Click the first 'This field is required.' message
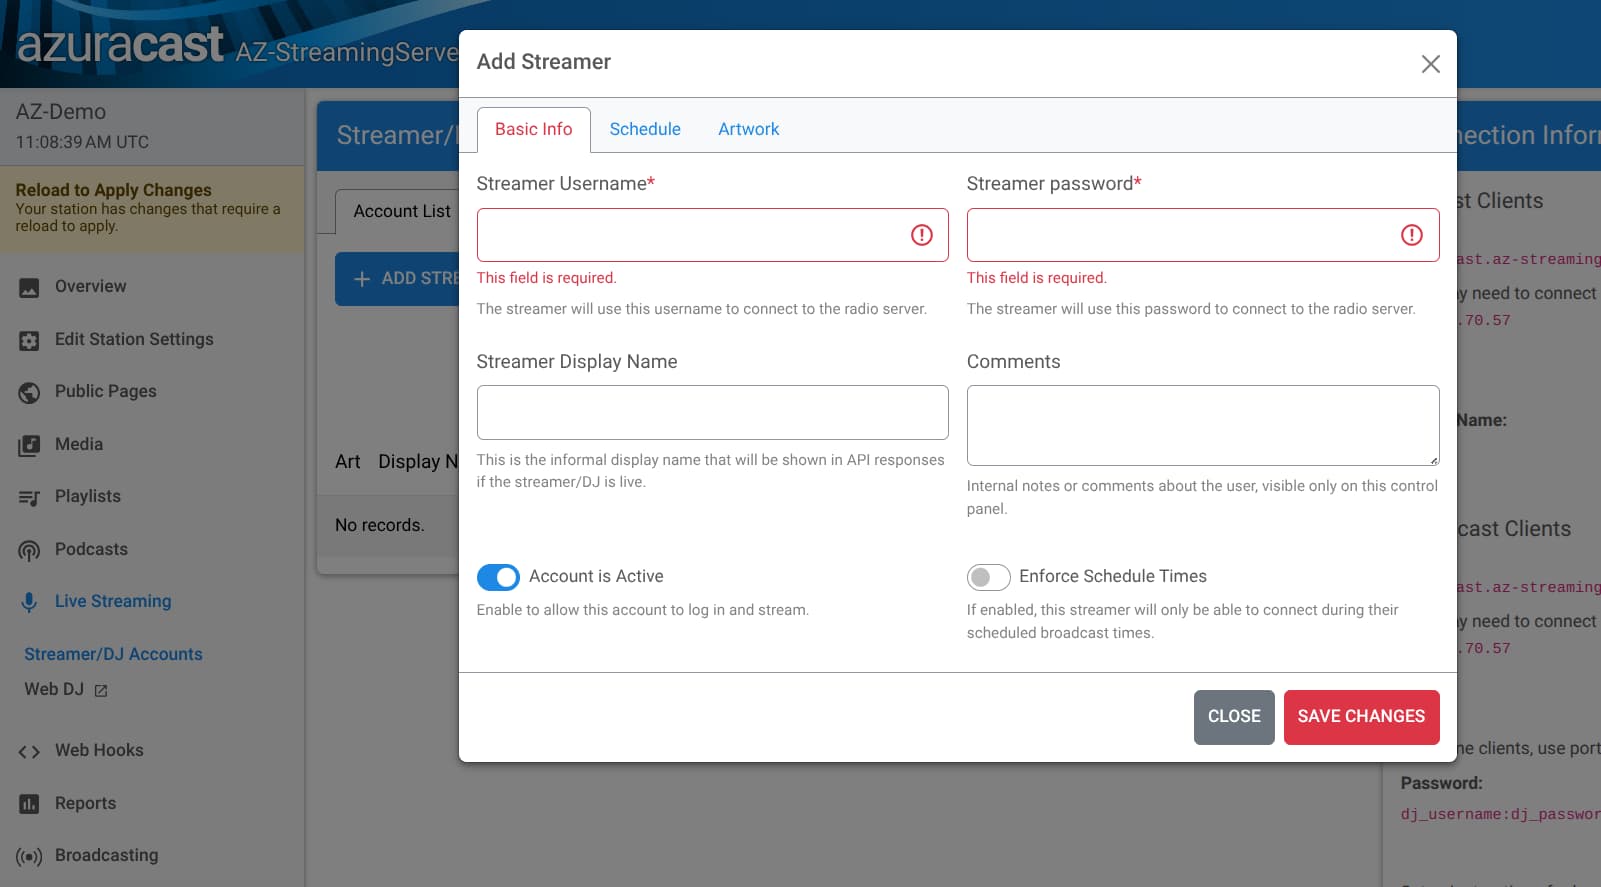 pyautogui.click(x=547, y=278)
